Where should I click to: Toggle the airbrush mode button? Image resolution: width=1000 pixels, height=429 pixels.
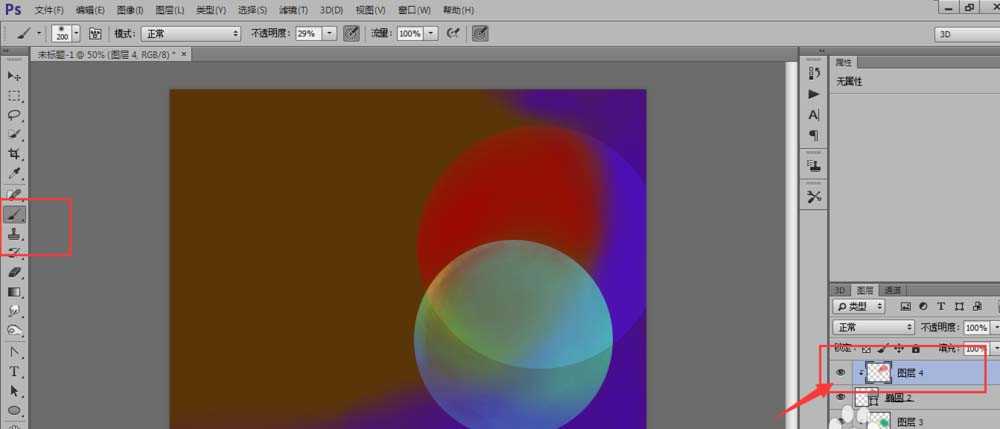click(x=456, y=33)
